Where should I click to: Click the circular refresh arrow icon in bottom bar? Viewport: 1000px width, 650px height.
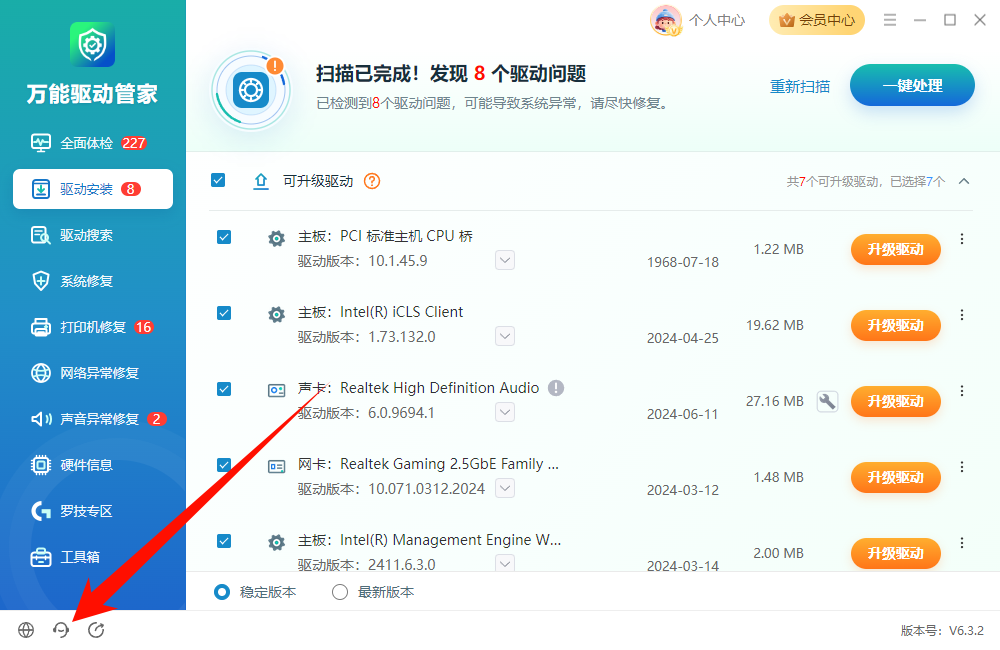pos(96,630)
